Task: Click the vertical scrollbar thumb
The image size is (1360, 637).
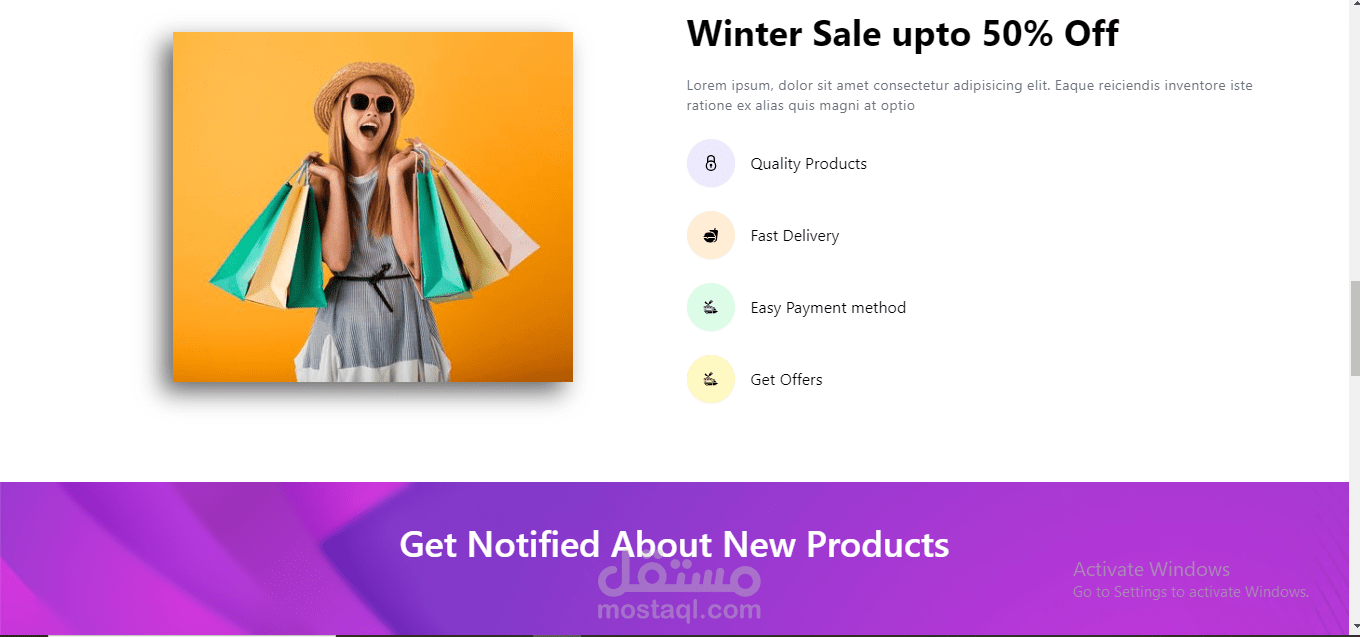Action: [1354, 329]
